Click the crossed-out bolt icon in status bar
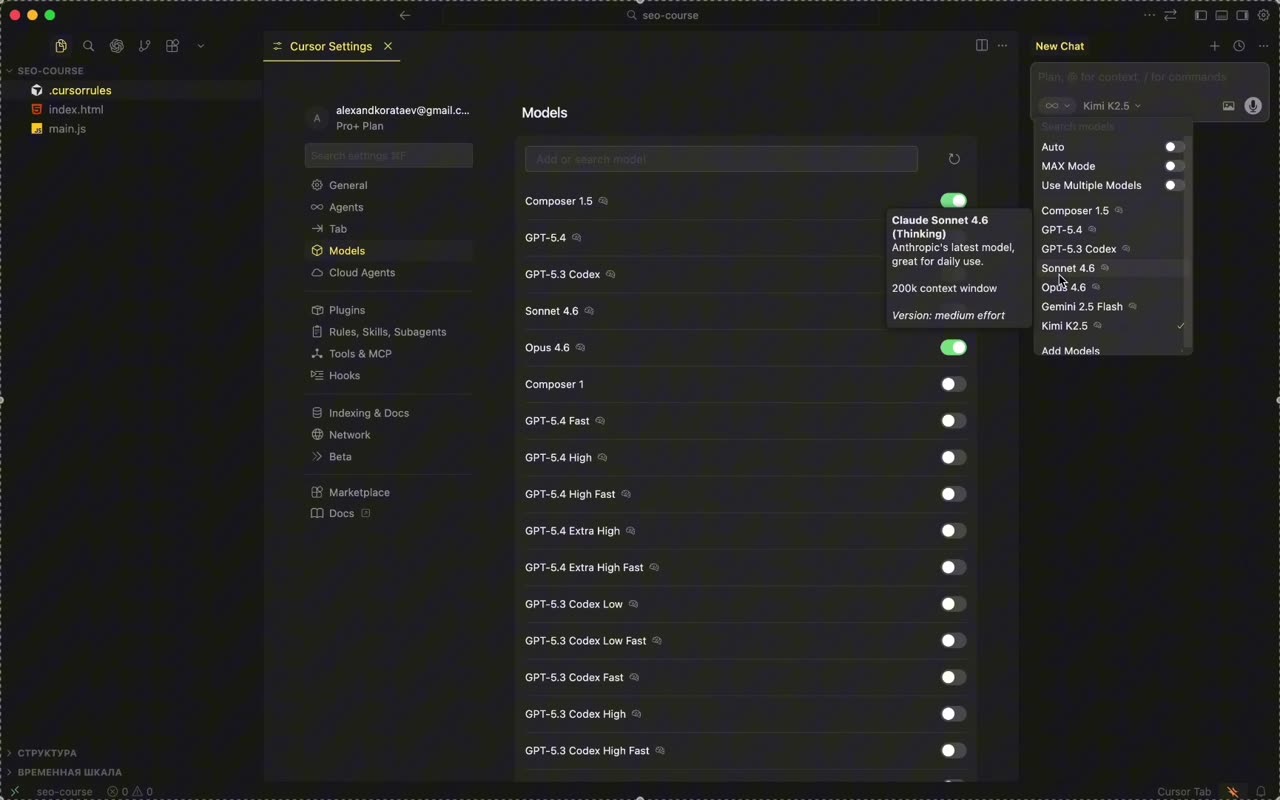Screen dimensions: 1280x800 click(1233, 792)
